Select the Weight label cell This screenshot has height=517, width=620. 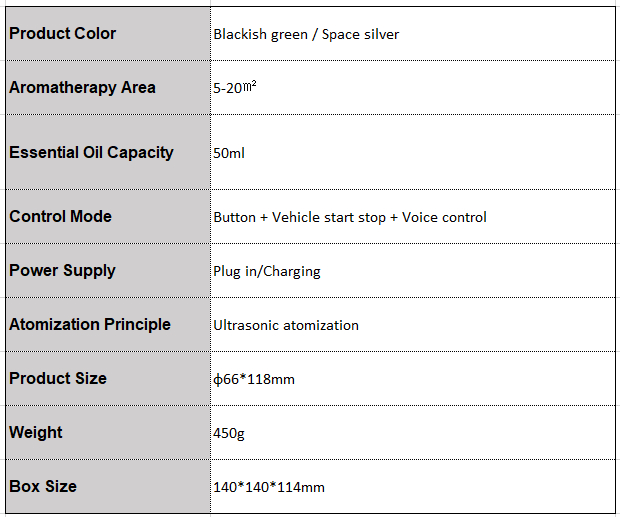[x=108, y=432]
